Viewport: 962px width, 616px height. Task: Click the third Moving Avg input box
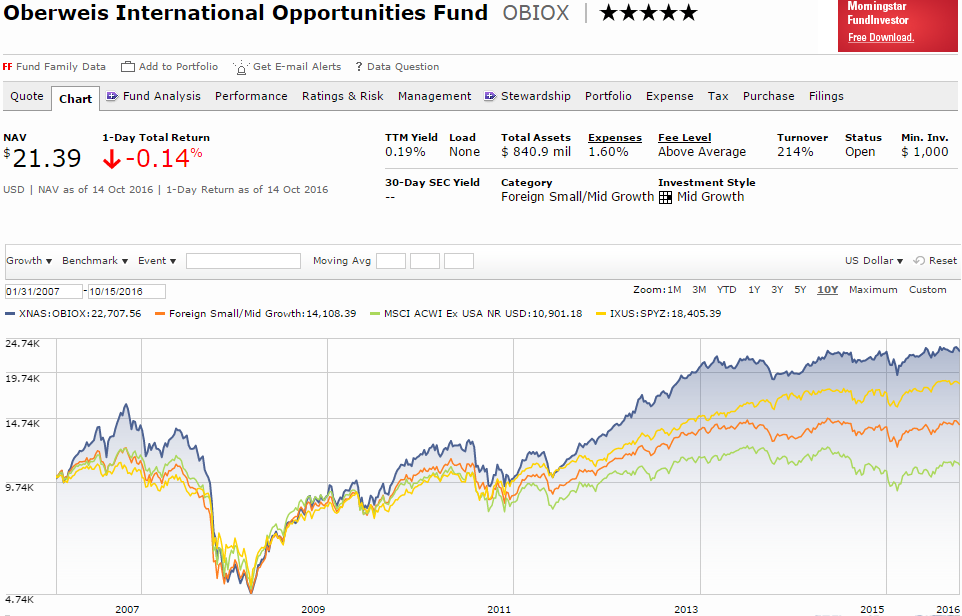point(459,261)
